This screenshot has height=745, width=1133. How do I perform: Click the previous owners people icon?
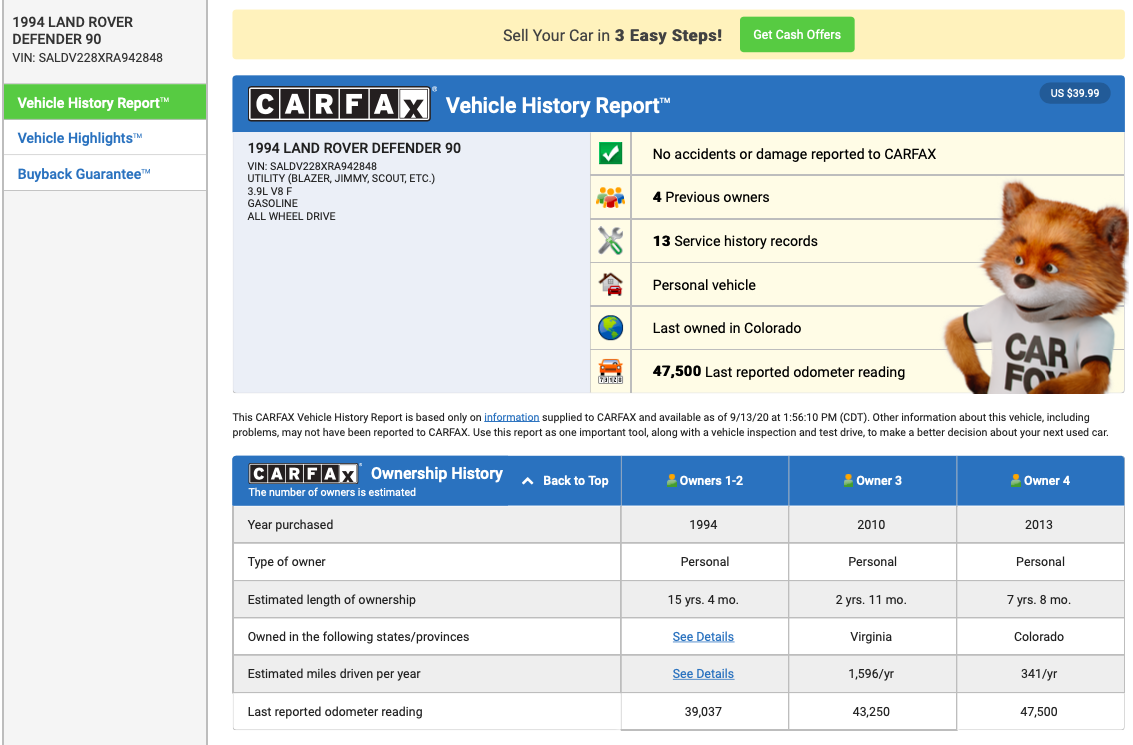point(611,197)
